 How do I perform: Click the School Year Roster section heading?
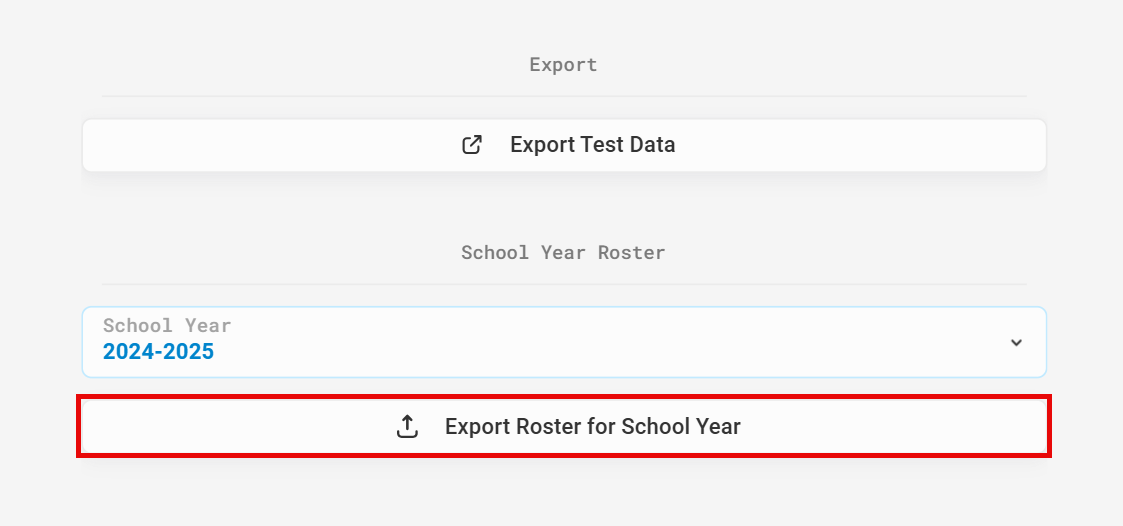(x=564, y=252)
